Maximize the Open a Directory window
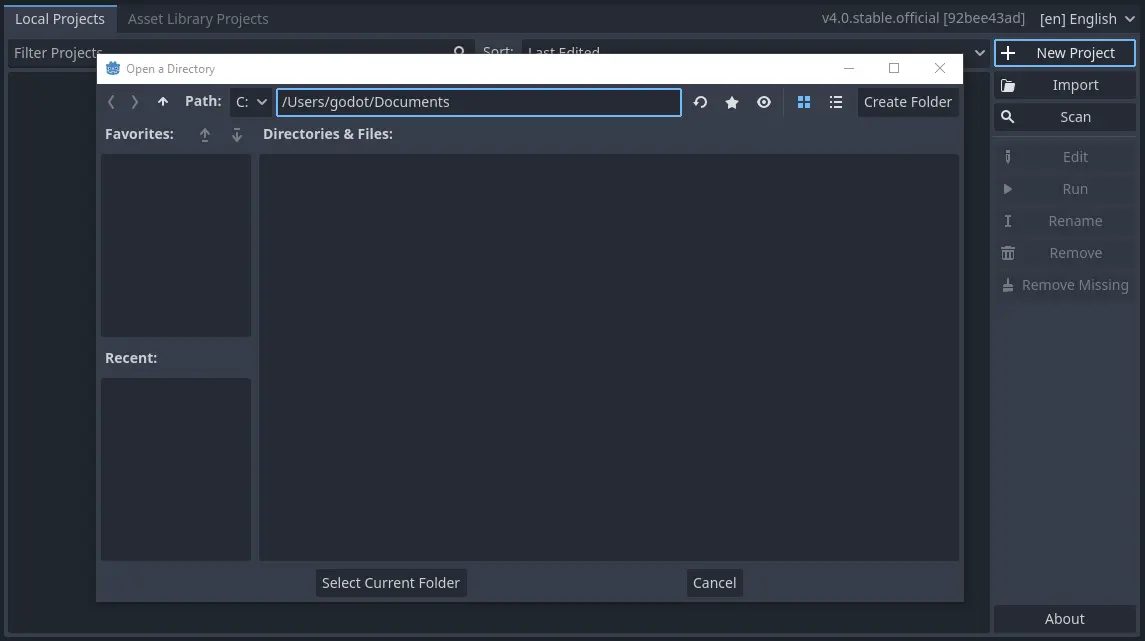Viewport: 1145px width, 641px height. (x=894, y=69)
